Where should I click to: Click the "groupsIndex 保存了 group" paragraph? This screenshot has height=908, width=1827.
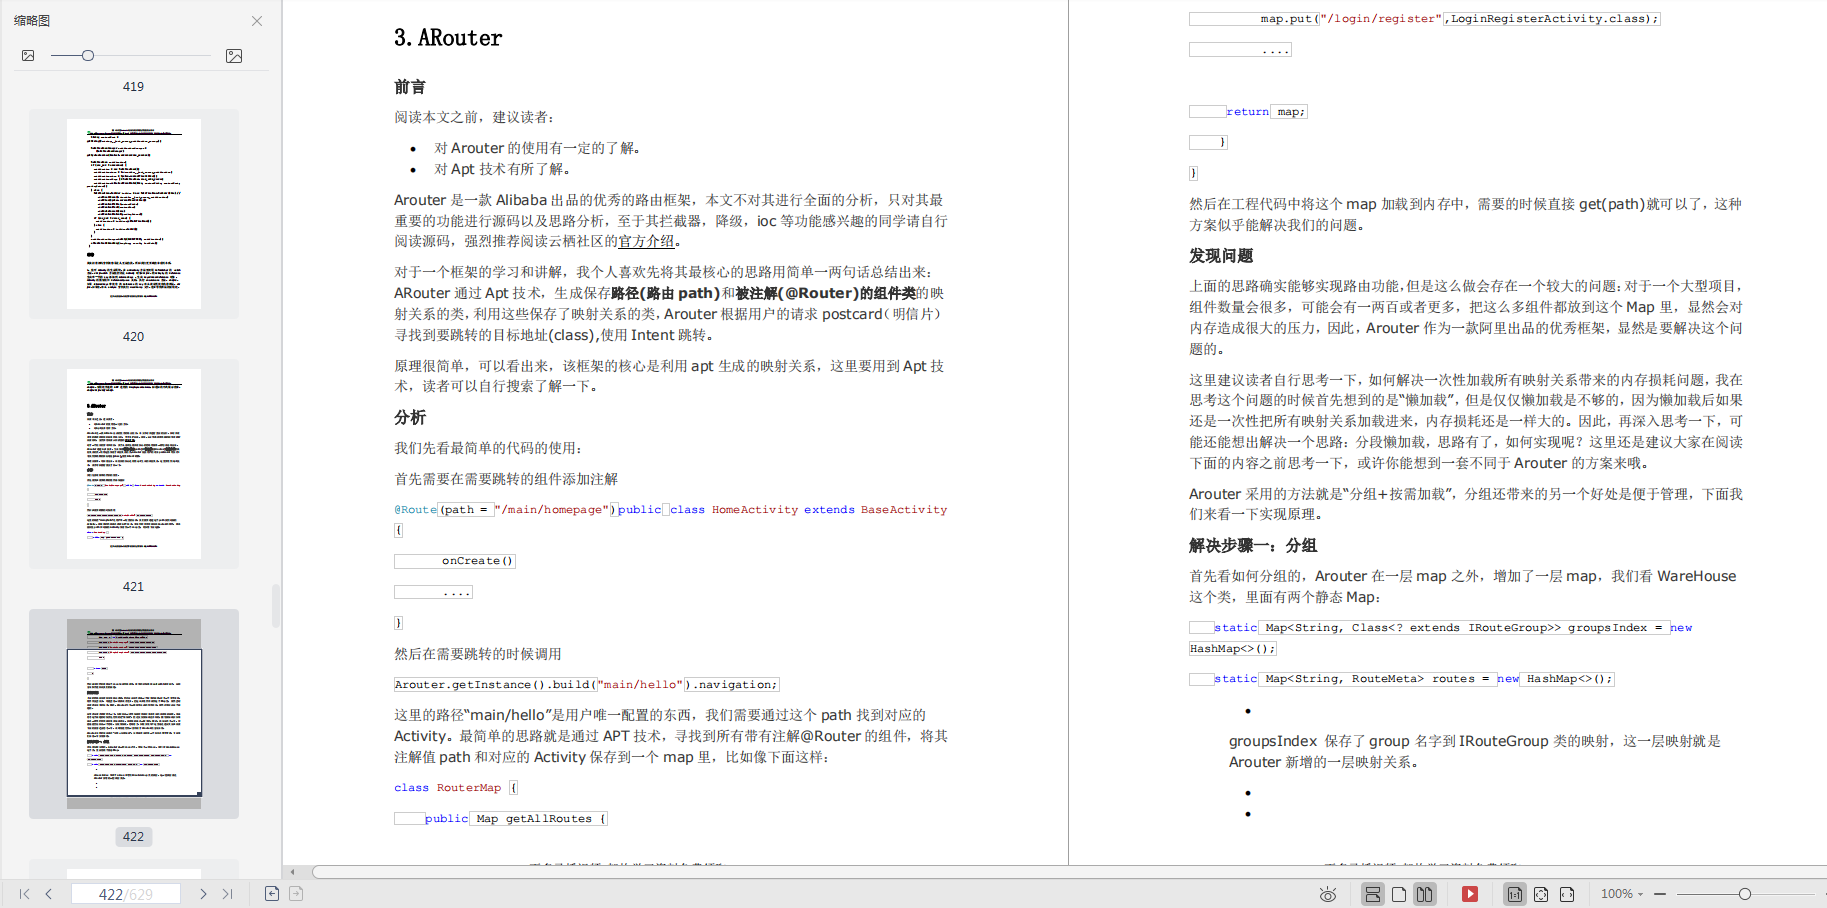[1475, 751]
